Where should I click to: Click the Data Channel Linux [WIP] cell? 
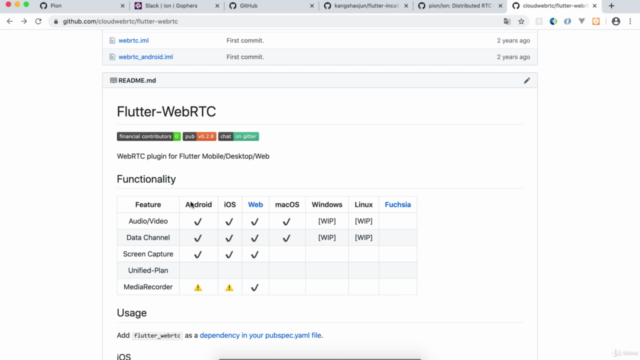[x=363, y=237]
